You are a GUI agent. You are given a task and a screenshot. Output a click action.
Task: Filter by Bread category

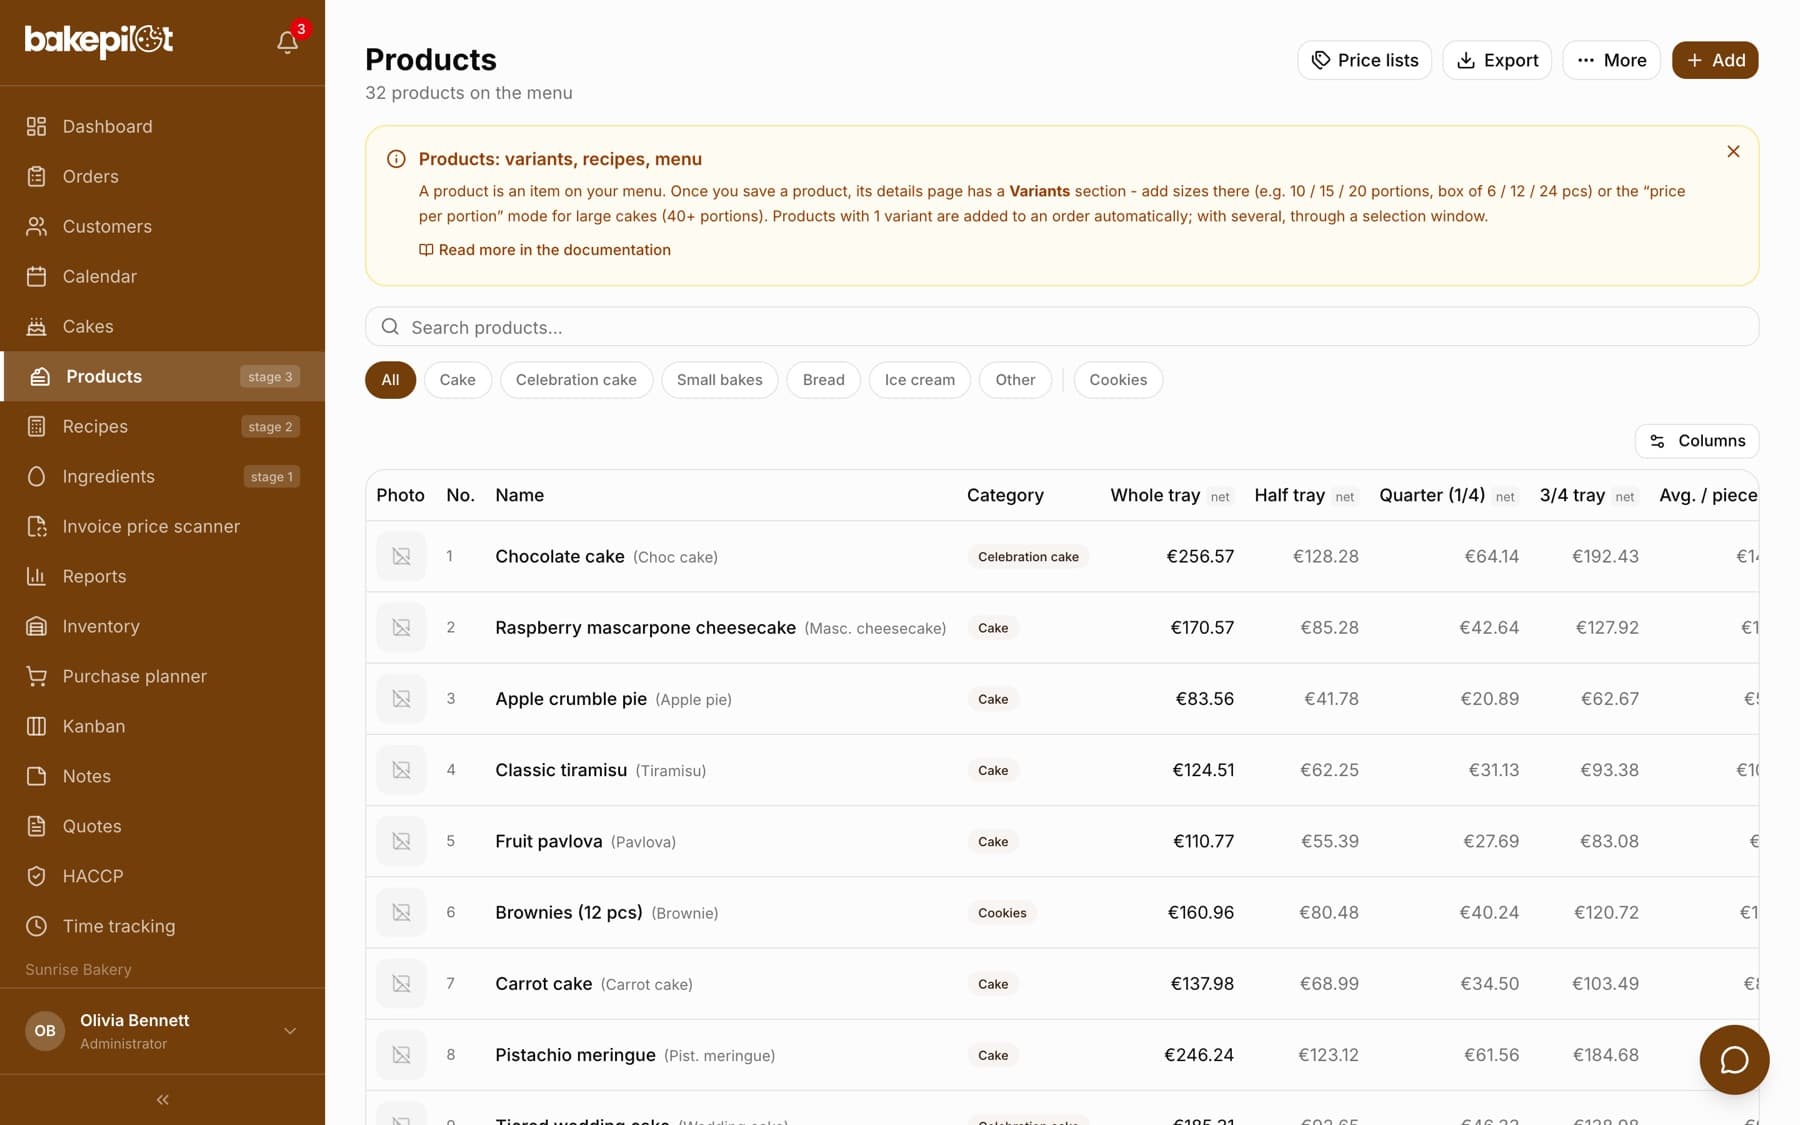[x=823, y=380]
